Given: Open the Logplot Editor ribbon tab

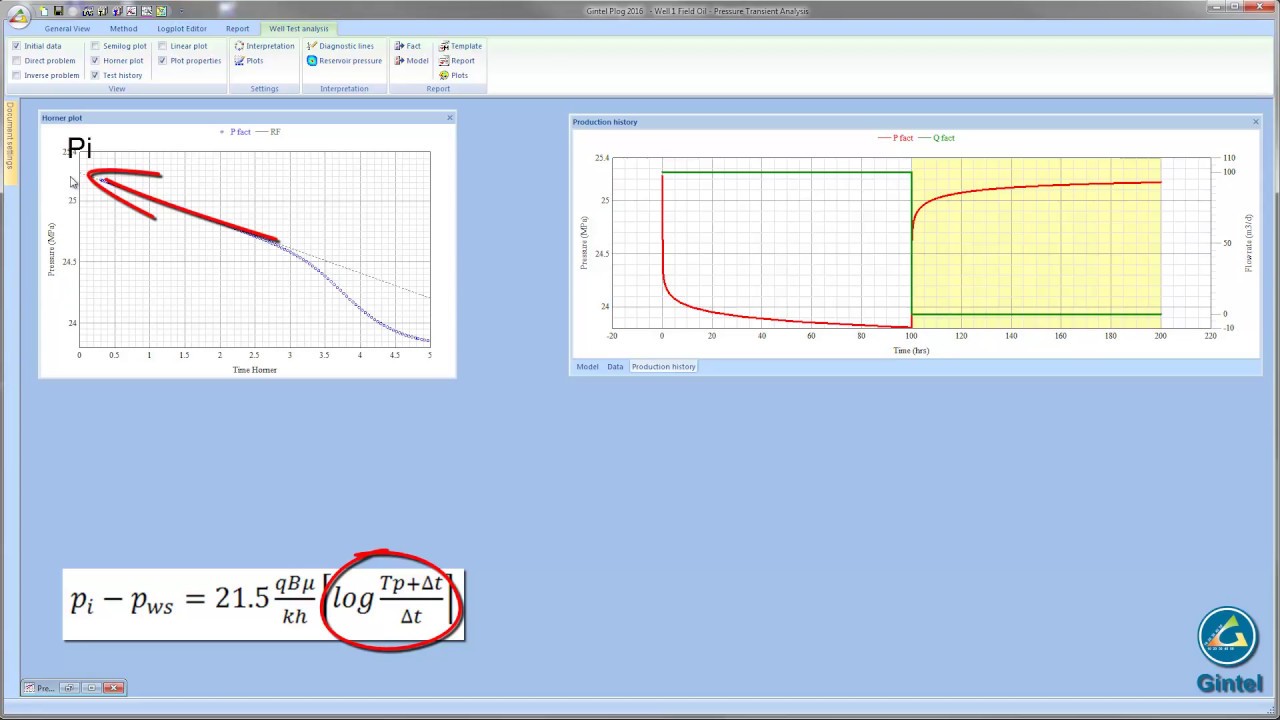Looking at the screenshot, I should point(182,29).
